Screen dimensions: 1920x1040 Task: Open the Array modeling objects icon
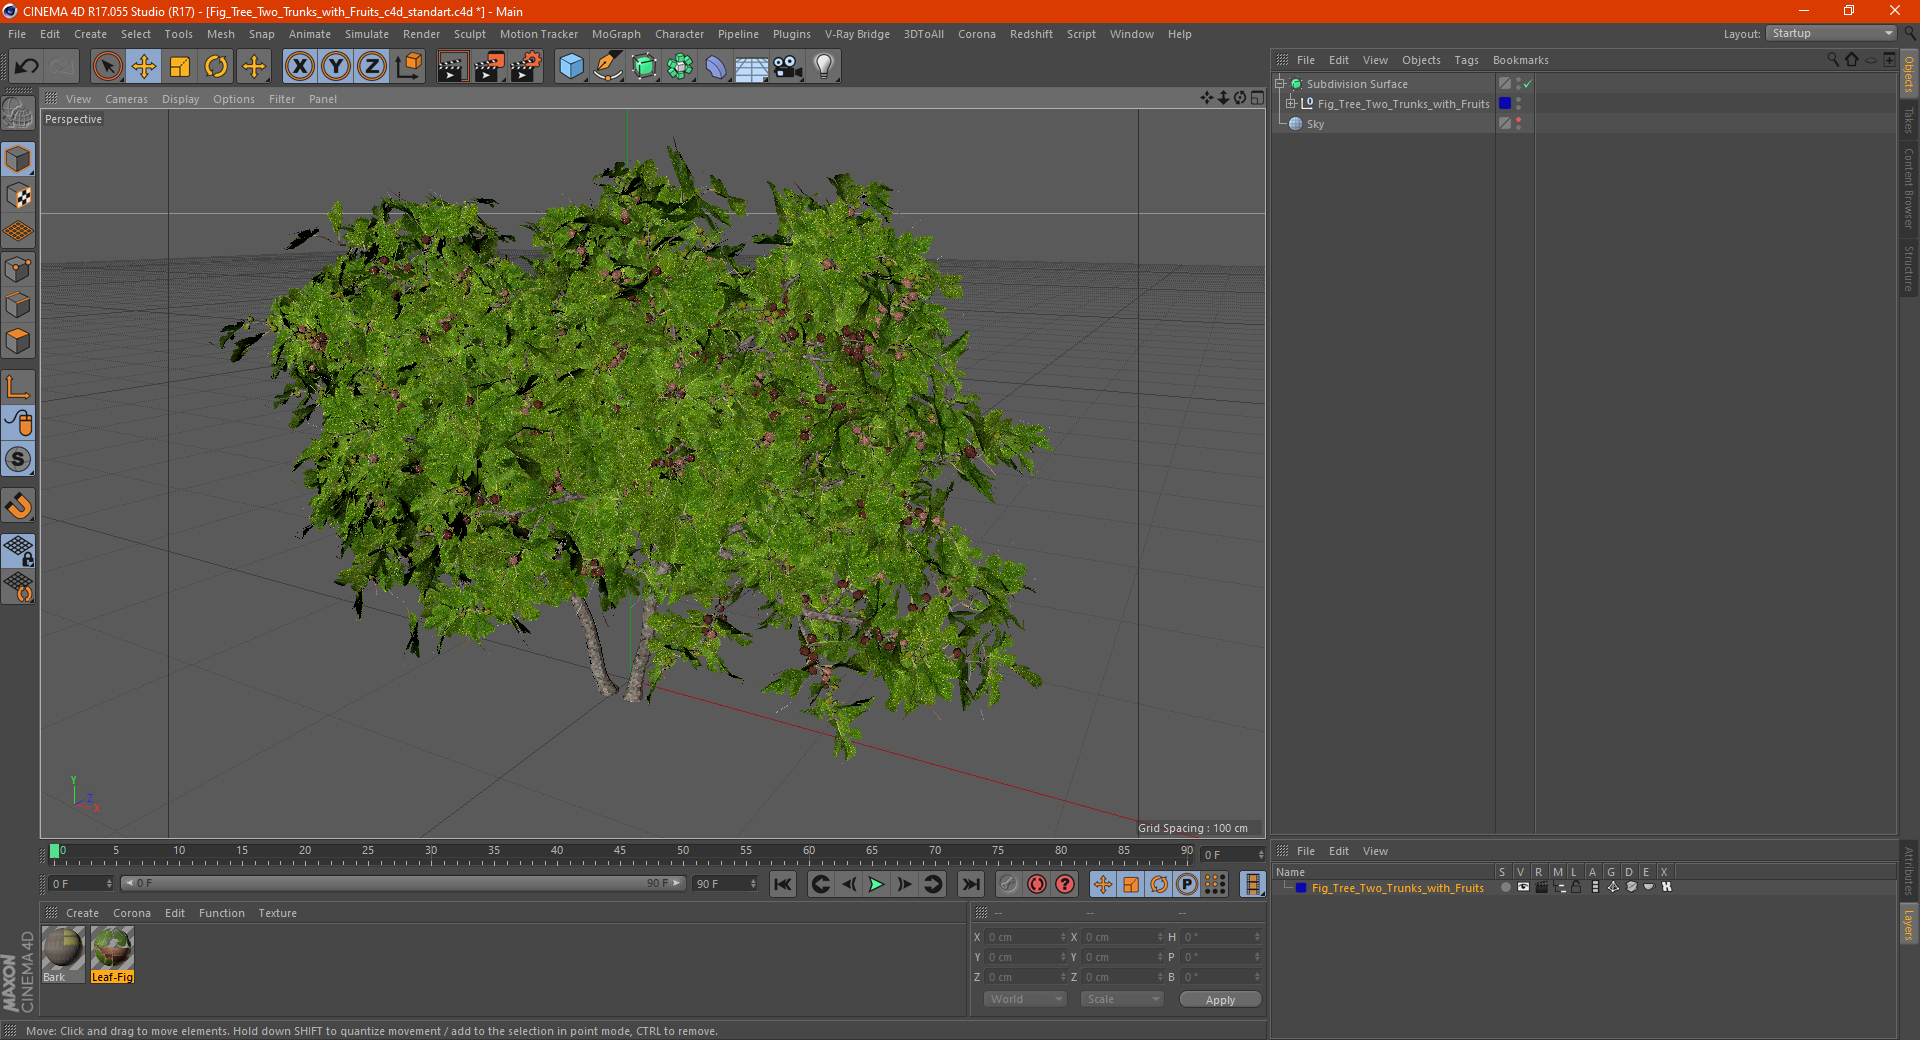pyautogui.click(x=680, y=67)
